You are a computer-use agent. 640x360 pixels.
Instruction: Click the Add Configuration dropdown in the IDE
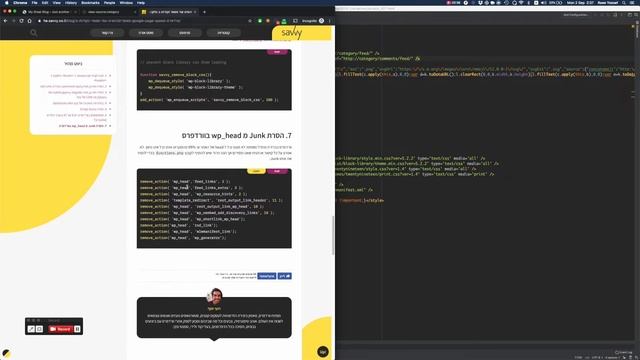[576, 15]
